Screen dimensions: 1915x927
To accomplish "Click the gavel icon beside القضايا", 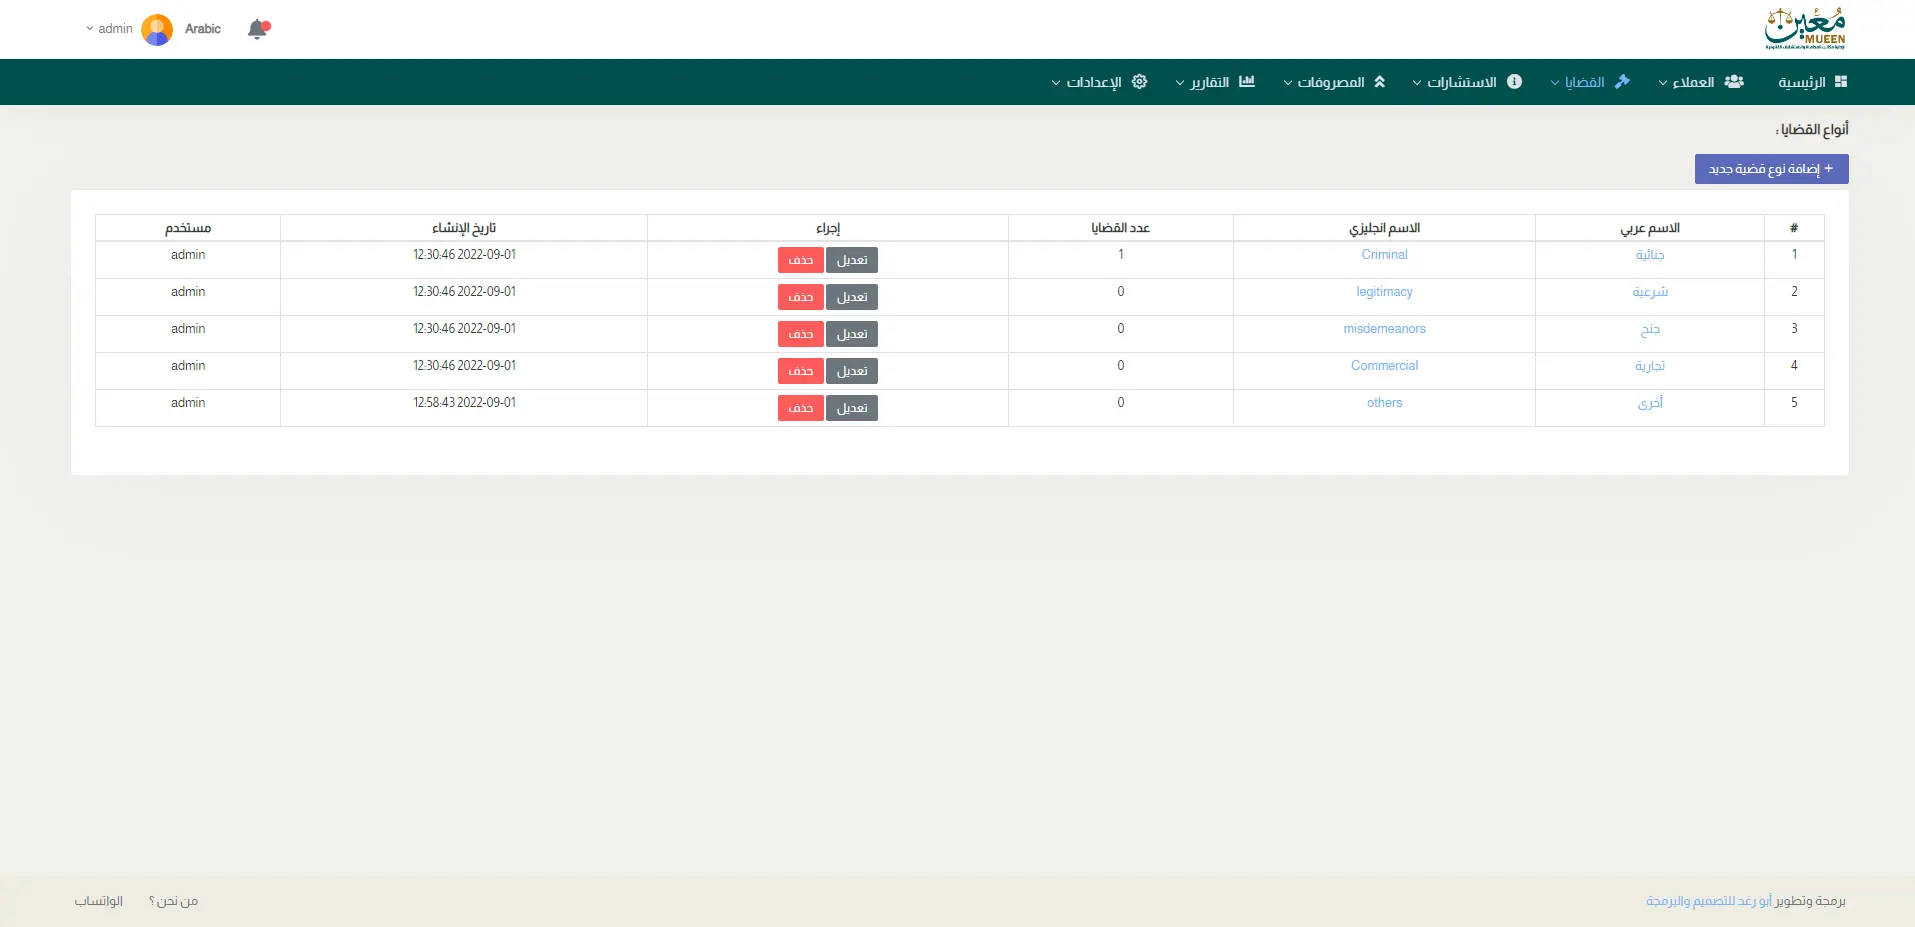I will coord(1622,82).
